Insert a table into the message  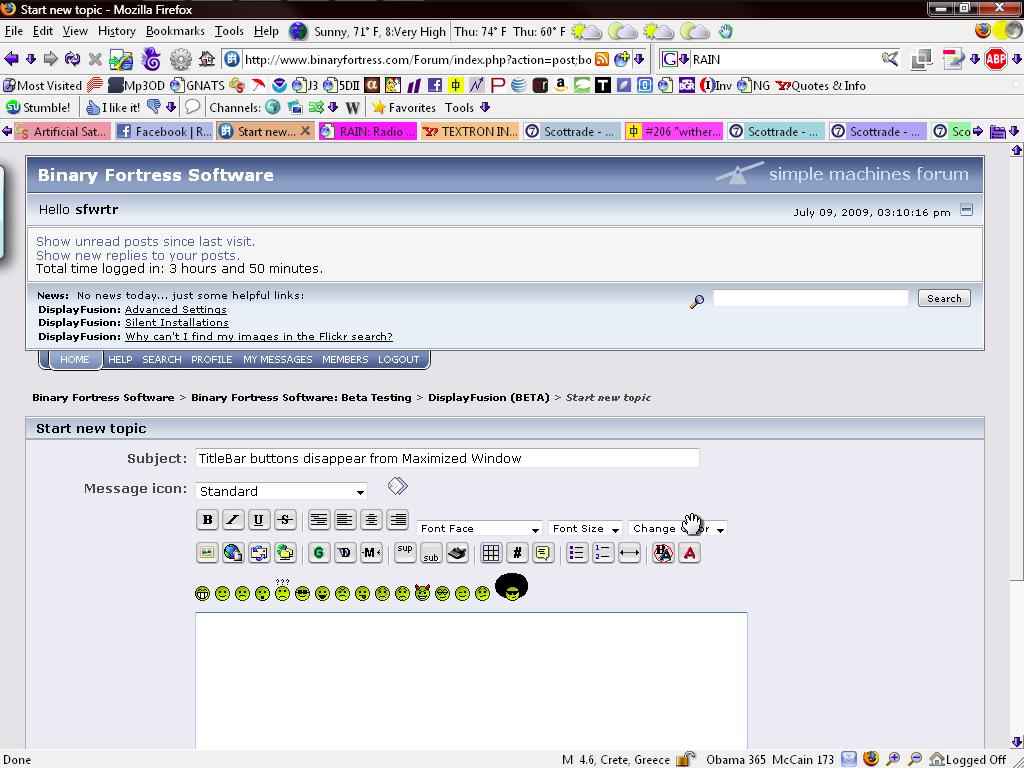coord(490,553)
